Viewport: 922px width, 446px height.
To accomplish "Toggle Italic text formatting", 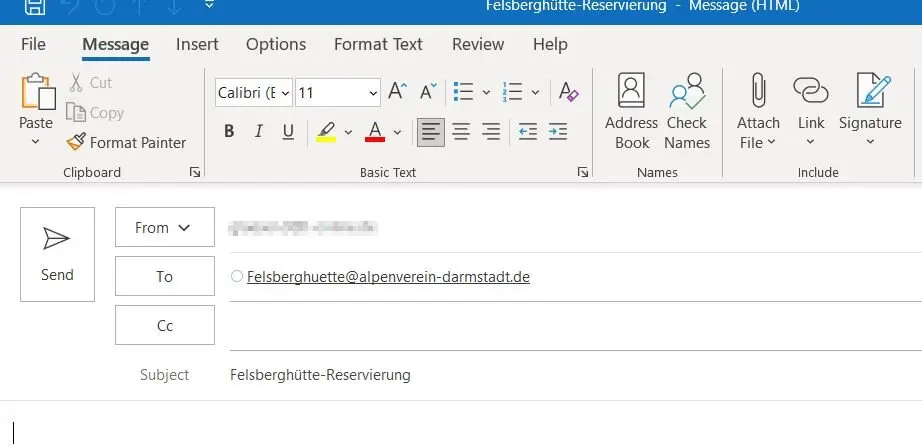I will (258, 131).
